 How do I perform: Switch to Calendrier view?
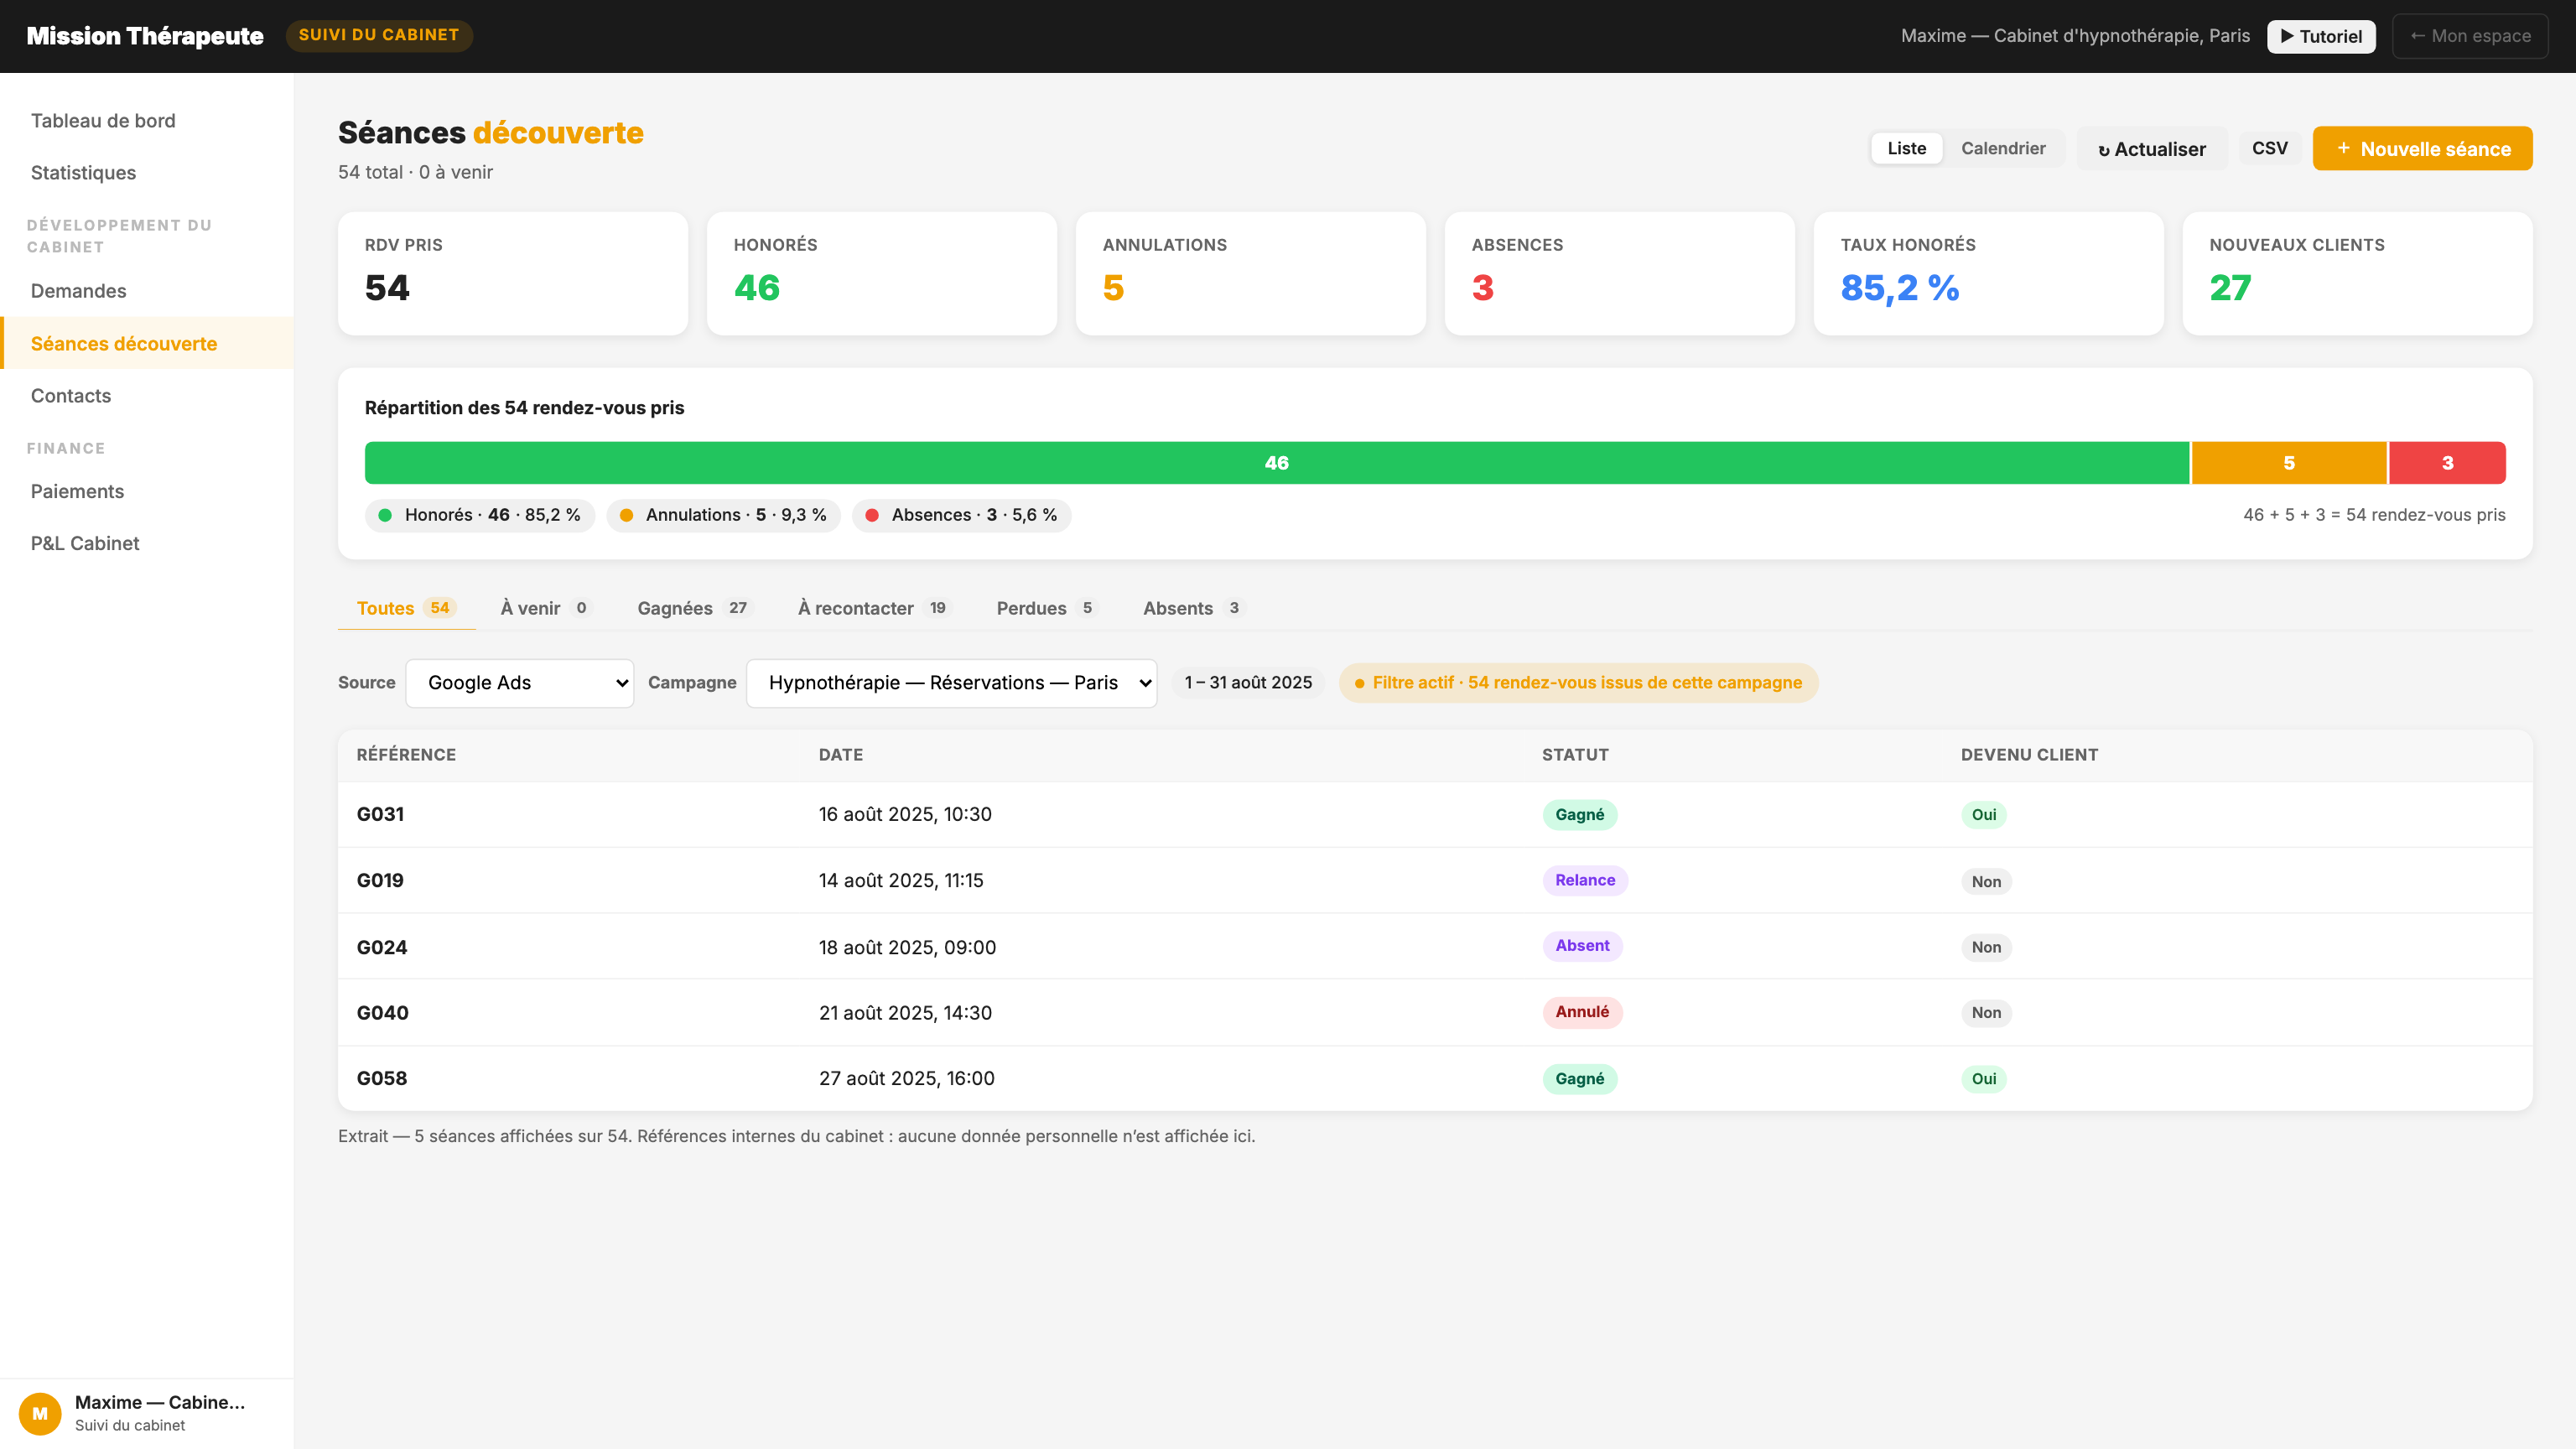click(x=2003, y=148)
